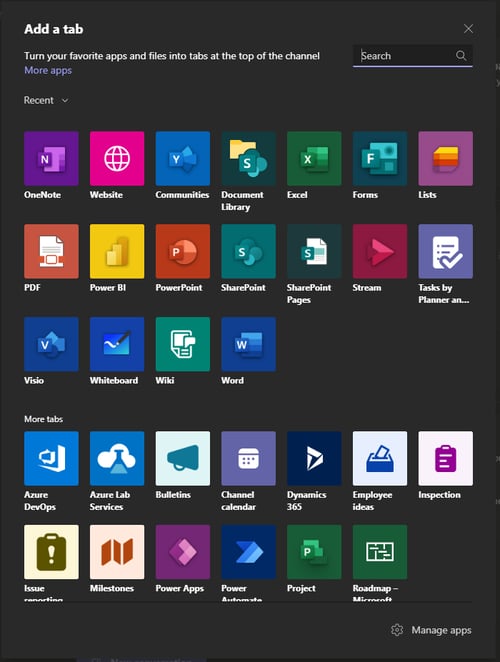Add the OneNote app tab
This screenshot has width=500, height=662.
(x=51, y=158)
